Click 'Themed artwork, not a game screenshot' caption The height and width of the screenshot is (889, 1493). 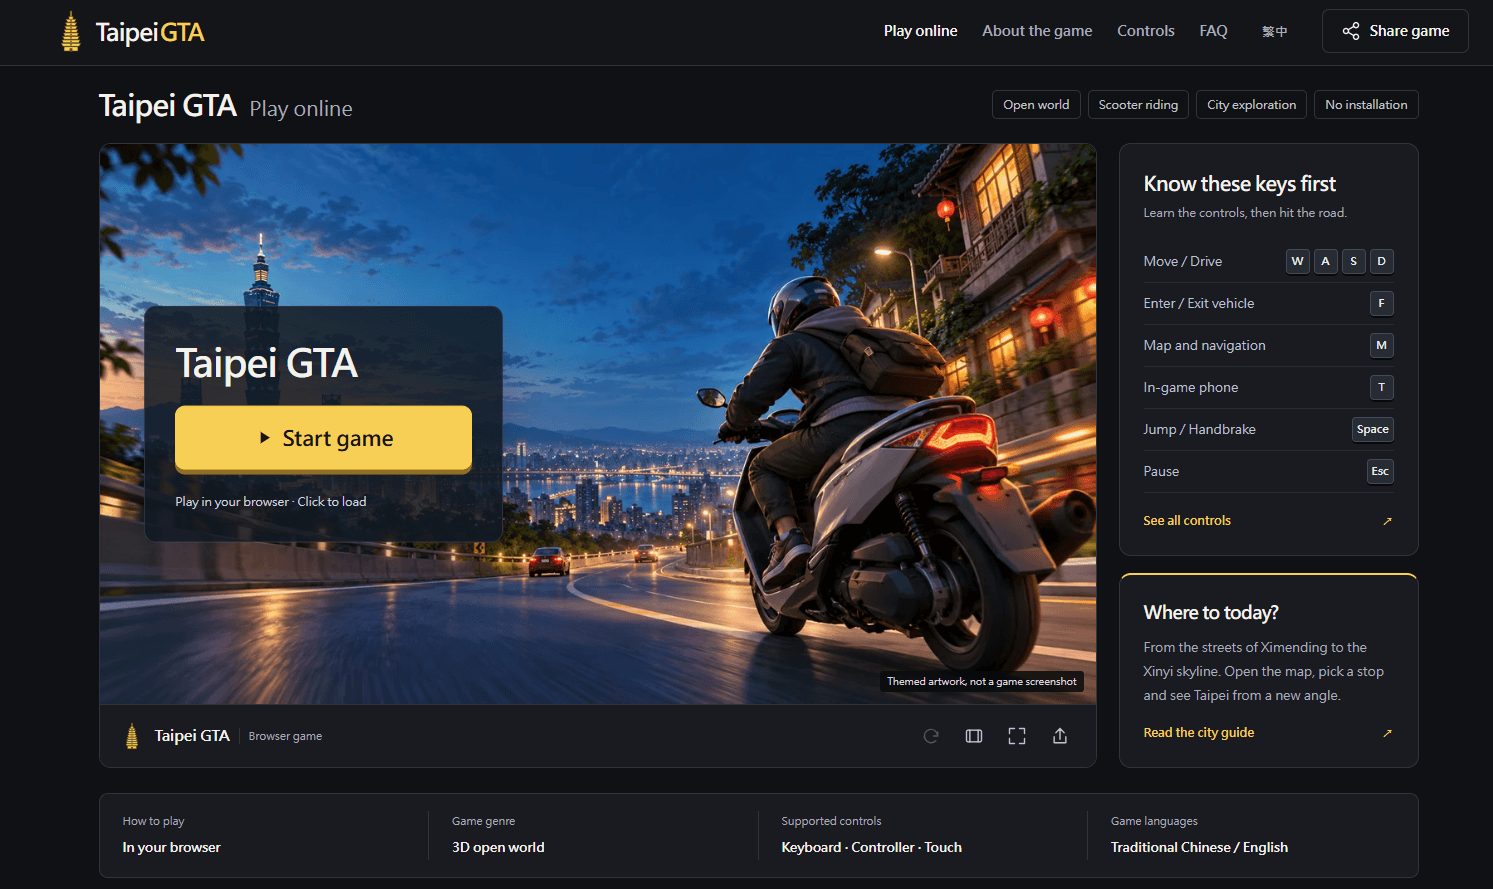click(981, 682)
